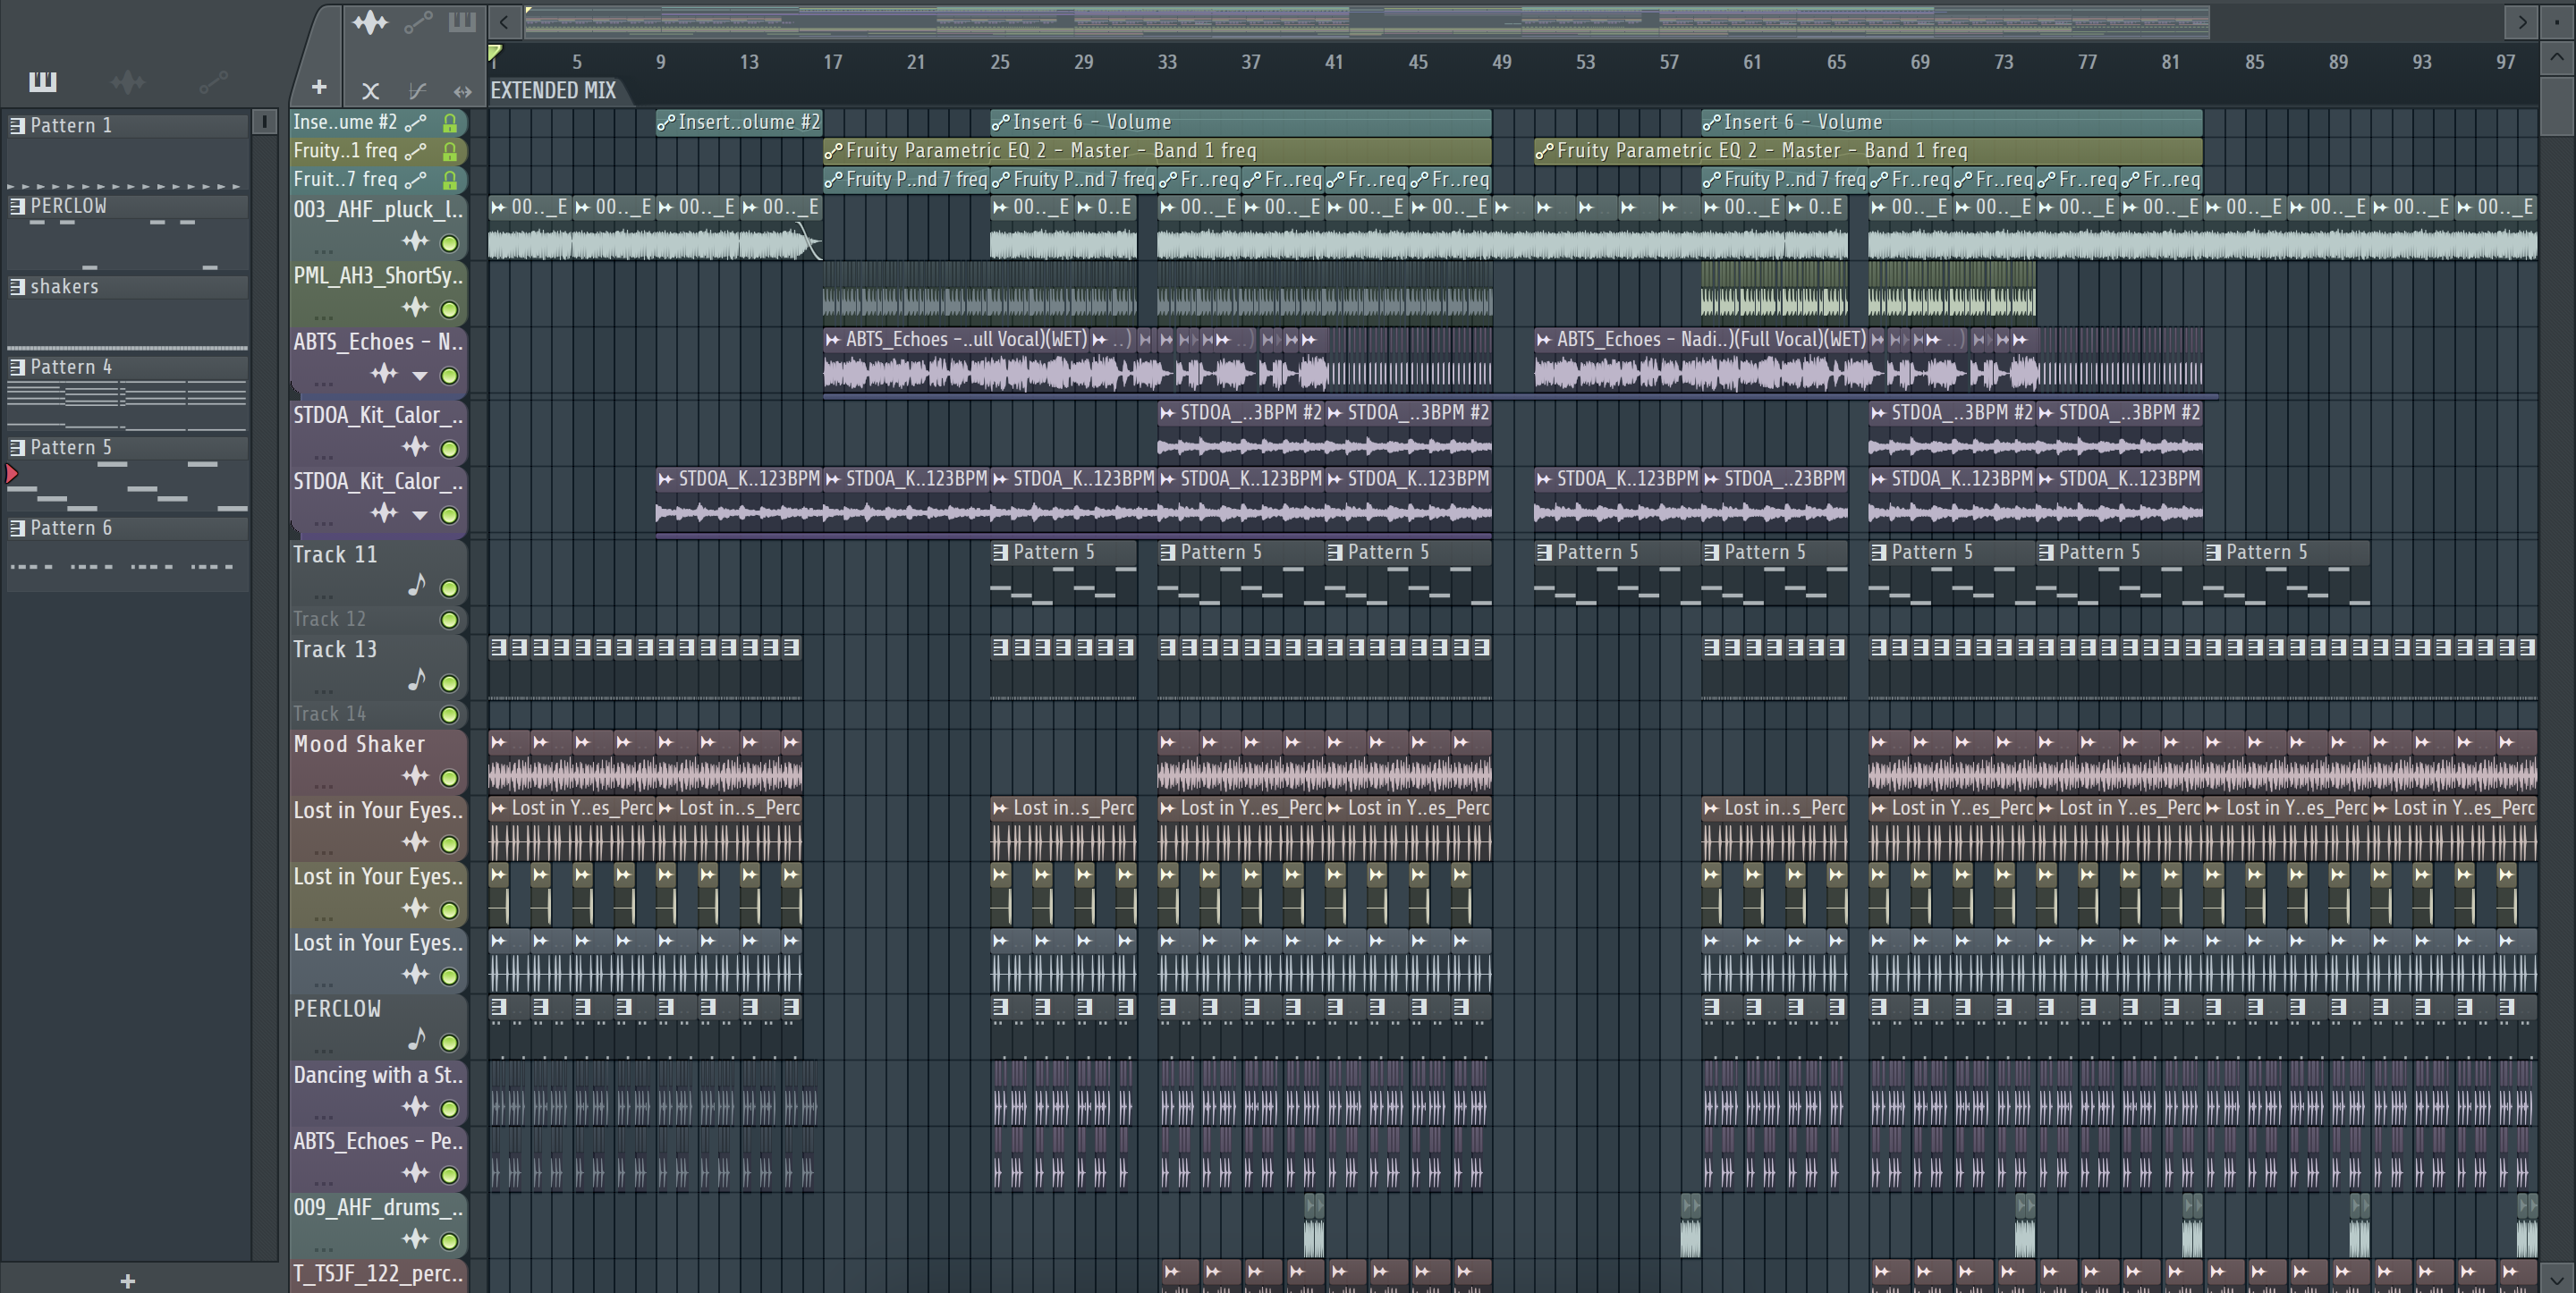Open the first Insert 6 - Volume clip menu

click(1000, 123)
